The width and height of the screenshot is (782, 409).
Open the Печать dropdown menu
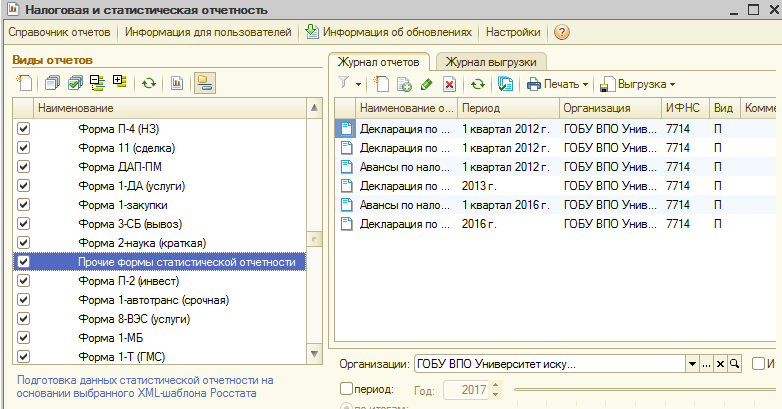pyautogui.click(x=585, y=84)
